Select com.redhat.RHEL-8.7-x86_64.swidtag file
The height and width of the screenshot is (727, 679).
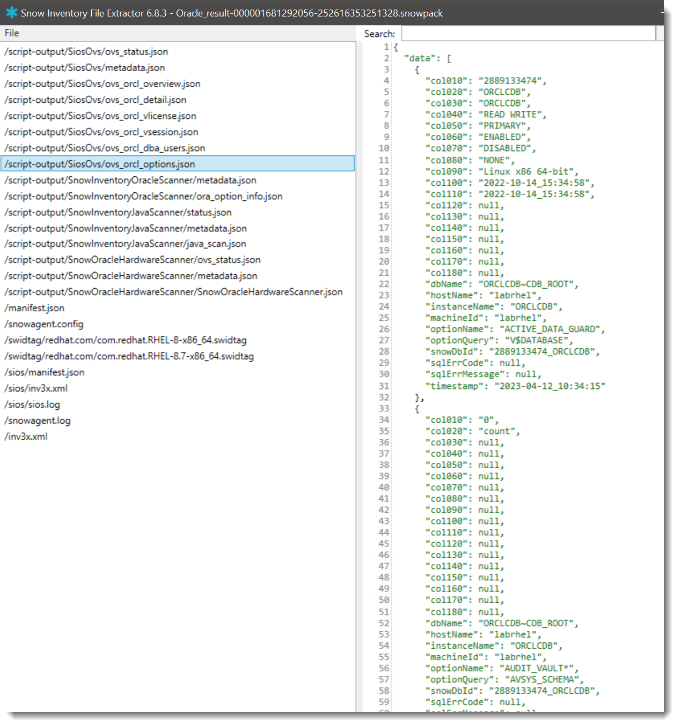pyautogui.click(x=129, y=356)
